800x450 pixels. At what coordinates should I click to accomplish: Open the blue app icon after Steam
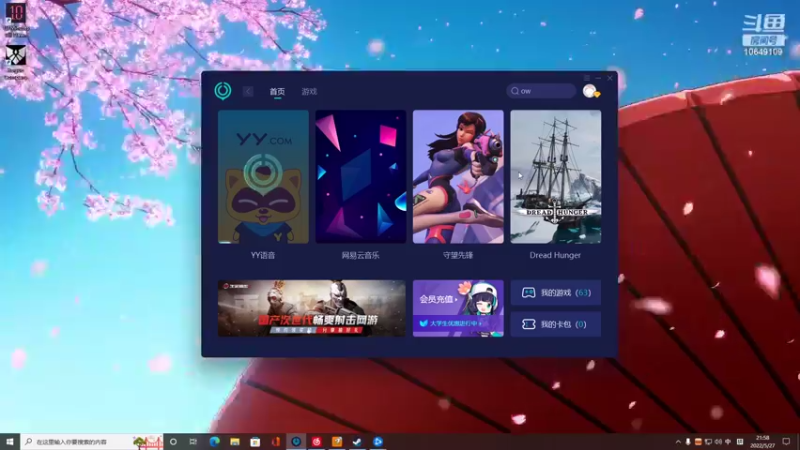pyautogui.click(x=378, y=441)
